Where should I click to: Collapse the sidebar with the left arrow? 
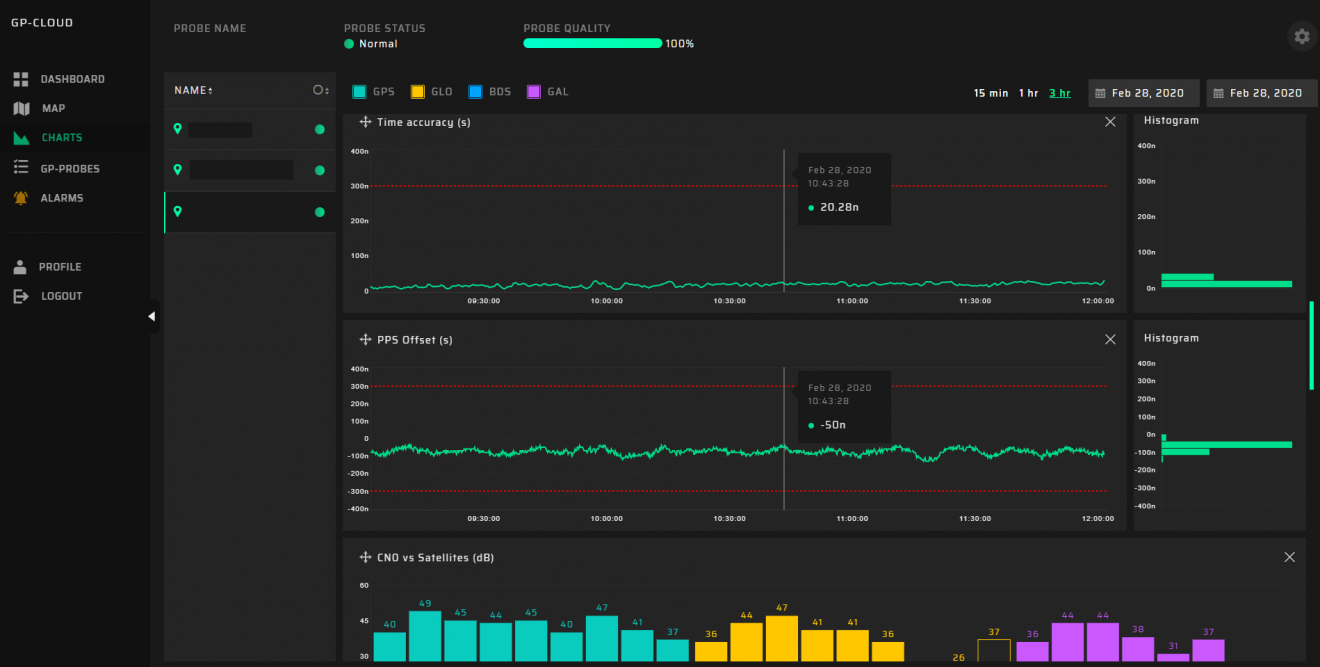pos(151,315)
